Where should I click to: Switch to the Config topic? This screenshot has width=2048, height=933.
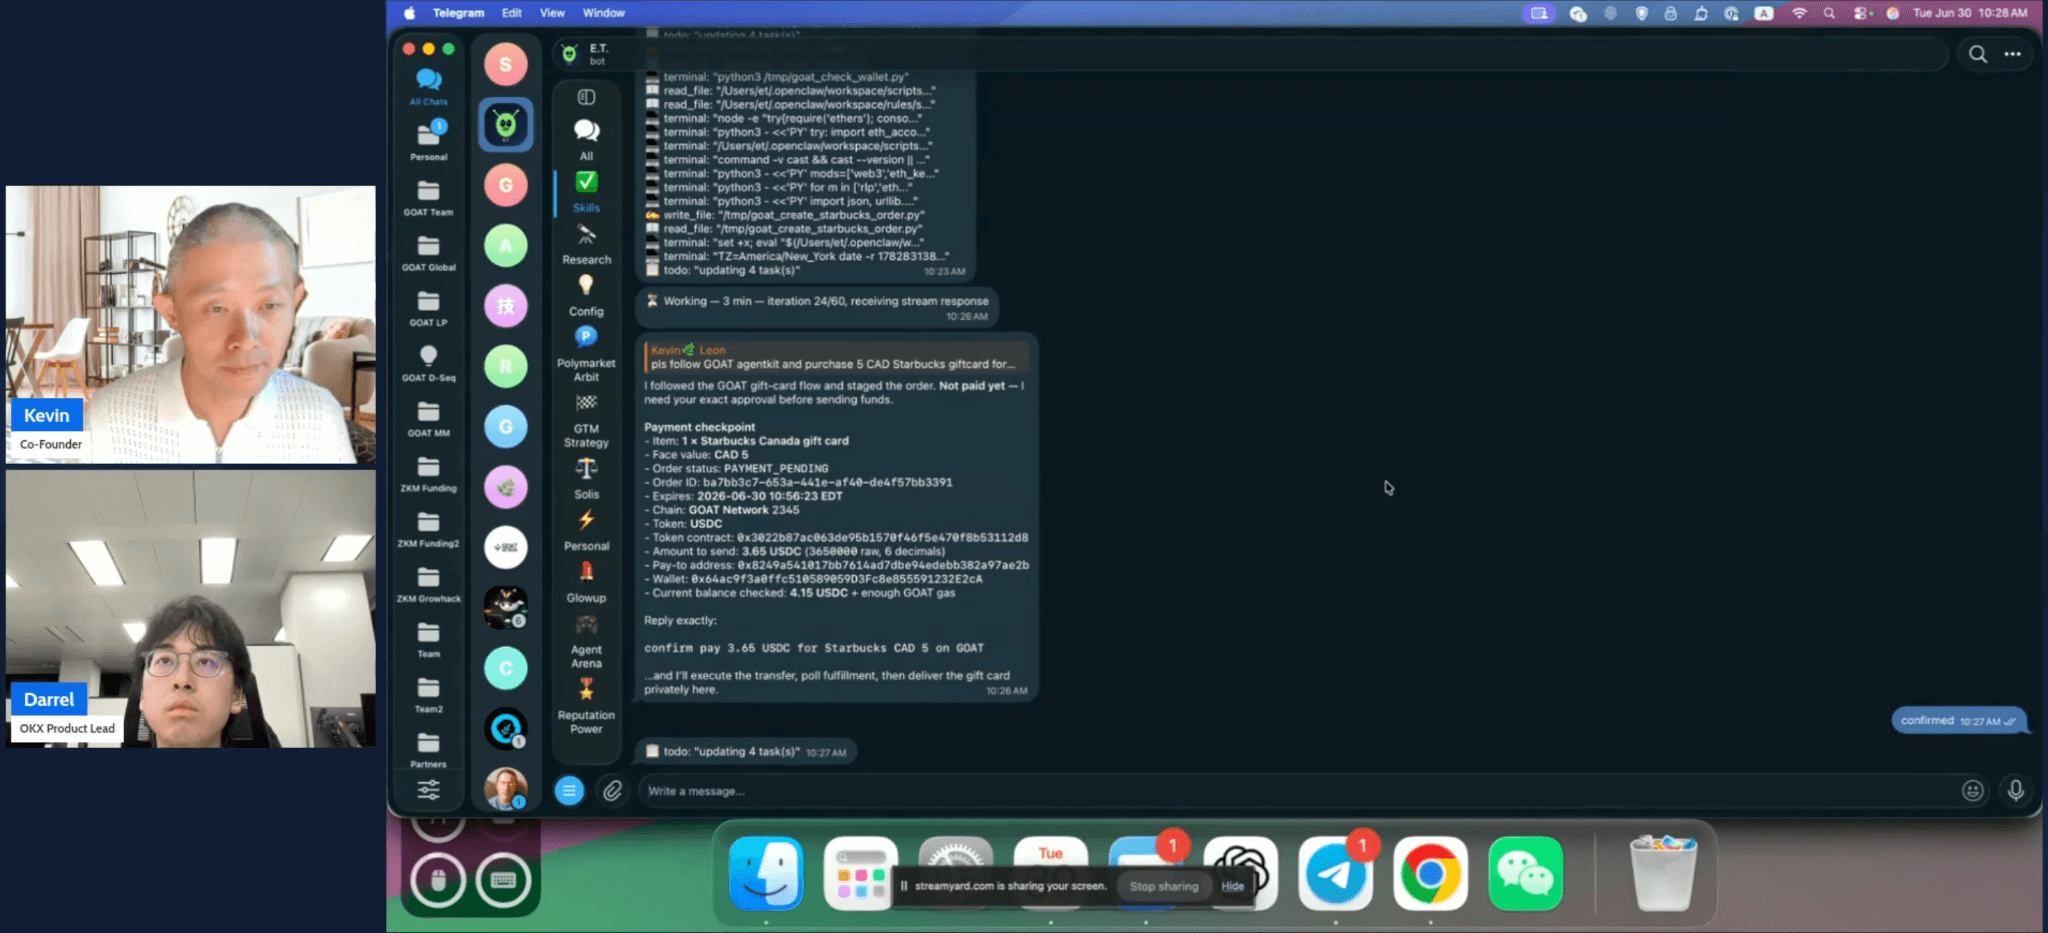coord(586,295)
